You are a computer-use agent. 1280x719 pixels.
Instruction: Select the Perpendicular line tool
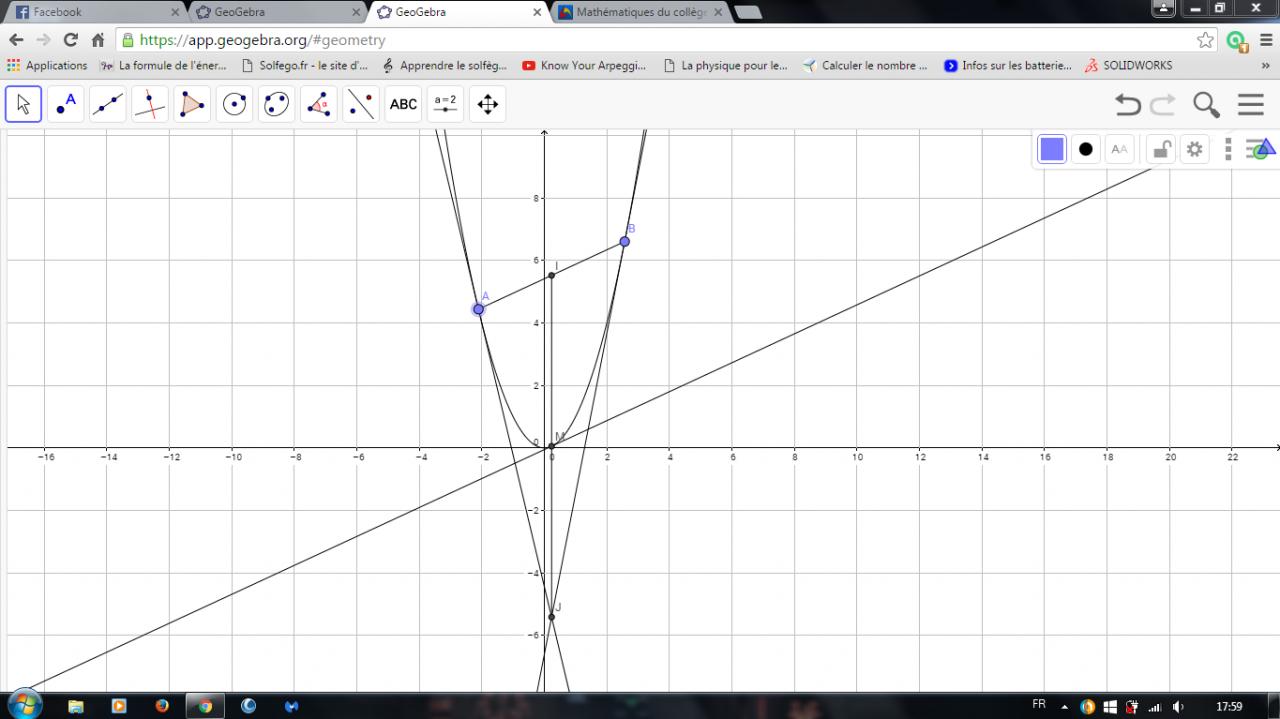pos(150,104)
